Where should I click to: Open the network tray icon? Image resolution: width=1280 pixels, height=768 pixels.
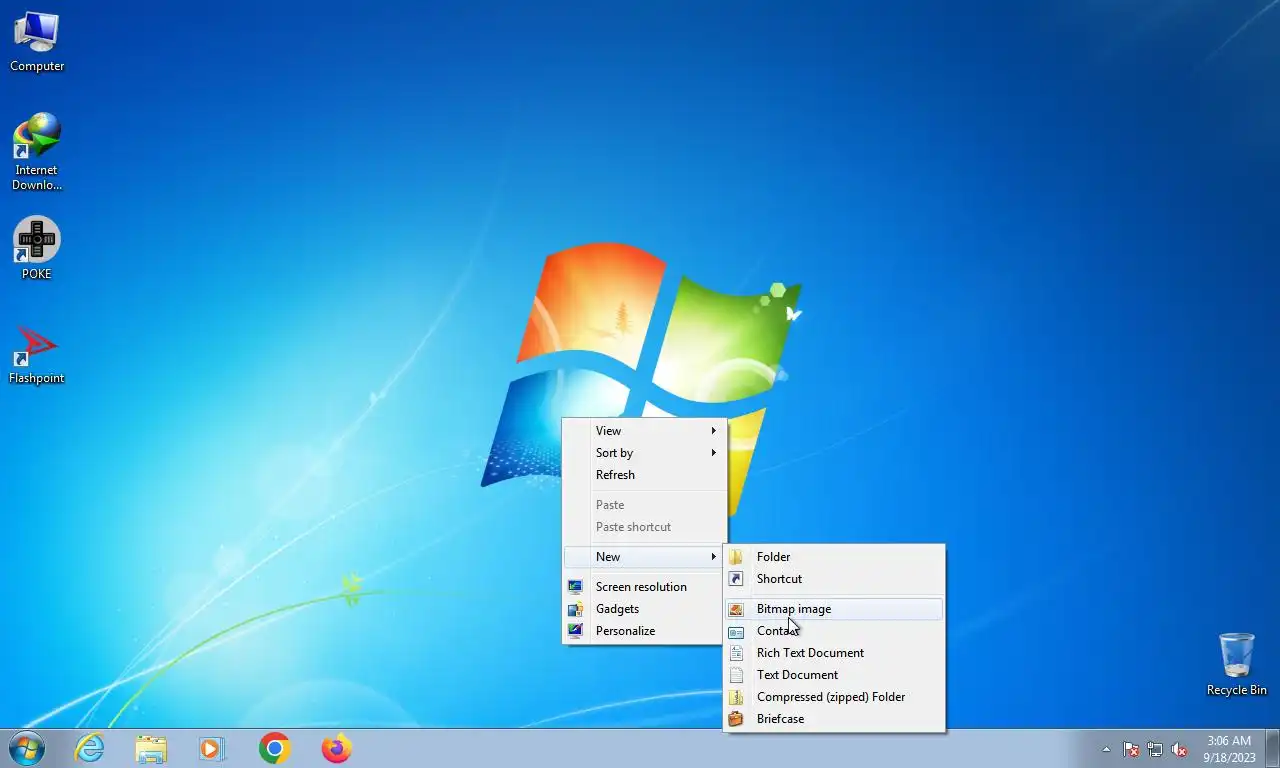click(1155, 749)
